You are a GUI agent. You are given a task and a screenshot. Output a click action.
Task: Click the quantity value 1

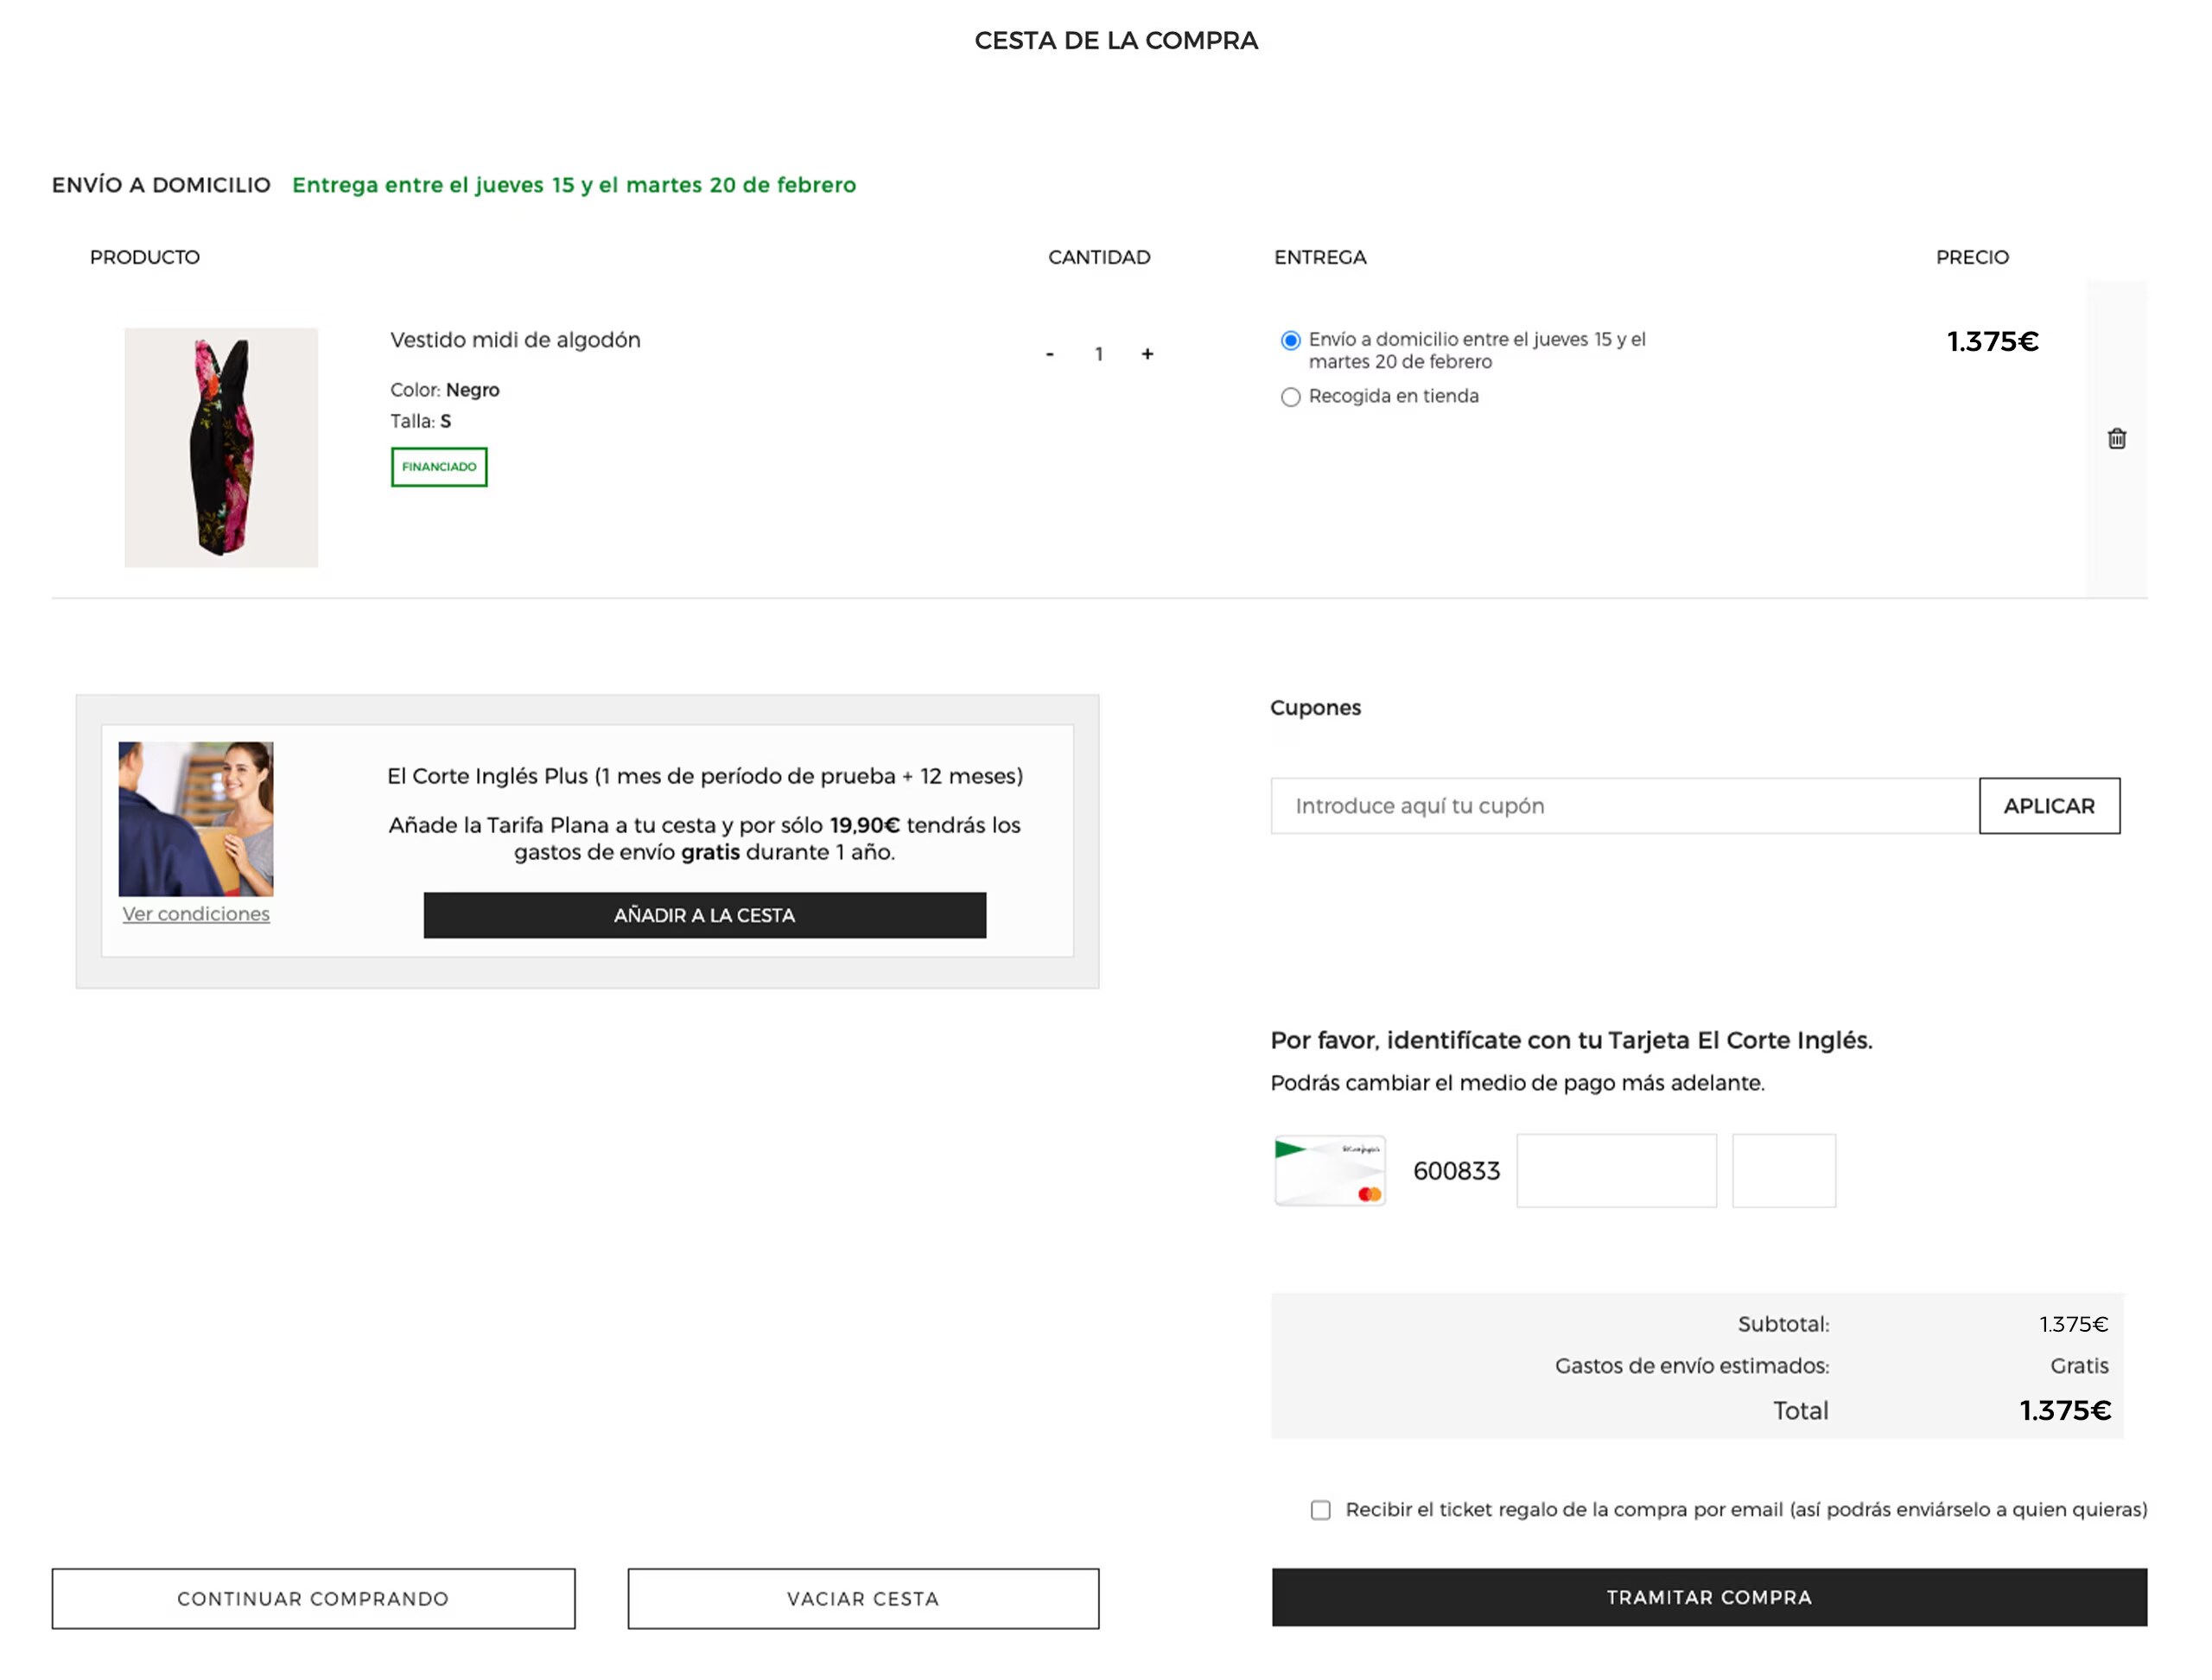[1098, 354]
